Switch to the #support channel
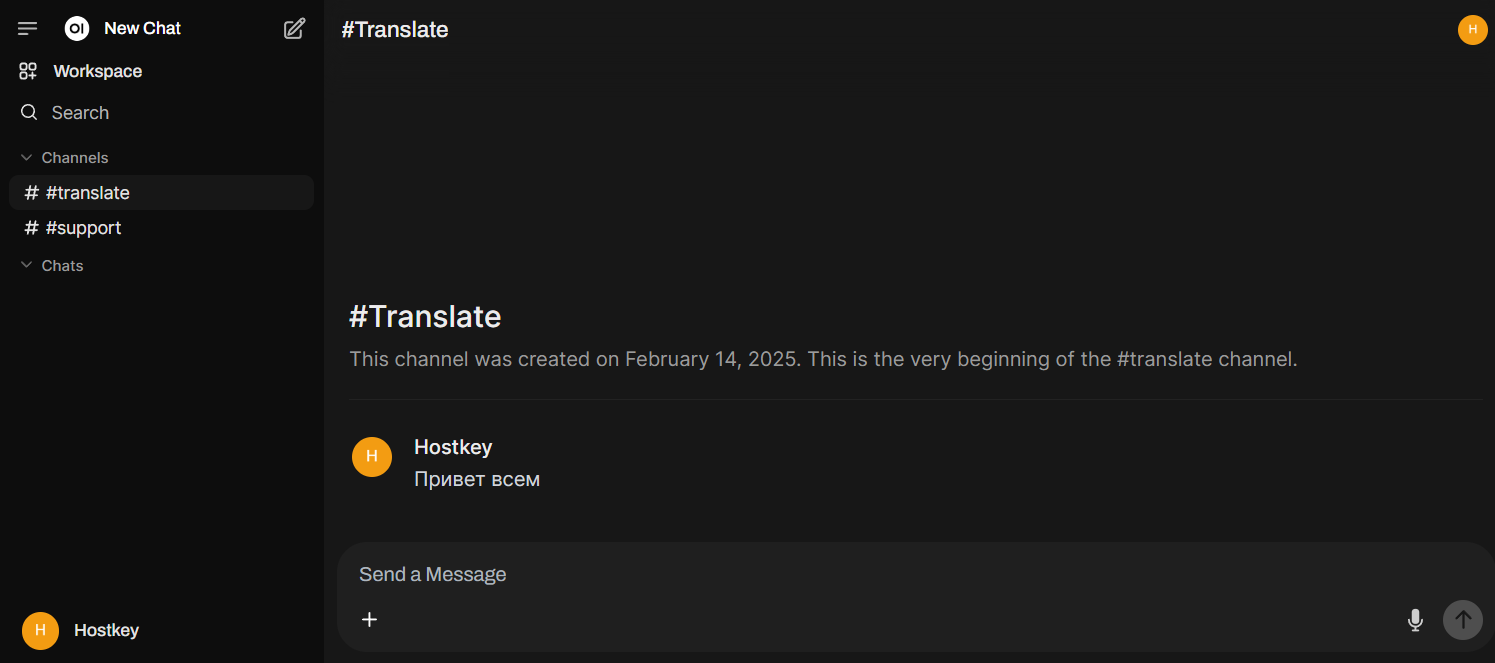 161,228
